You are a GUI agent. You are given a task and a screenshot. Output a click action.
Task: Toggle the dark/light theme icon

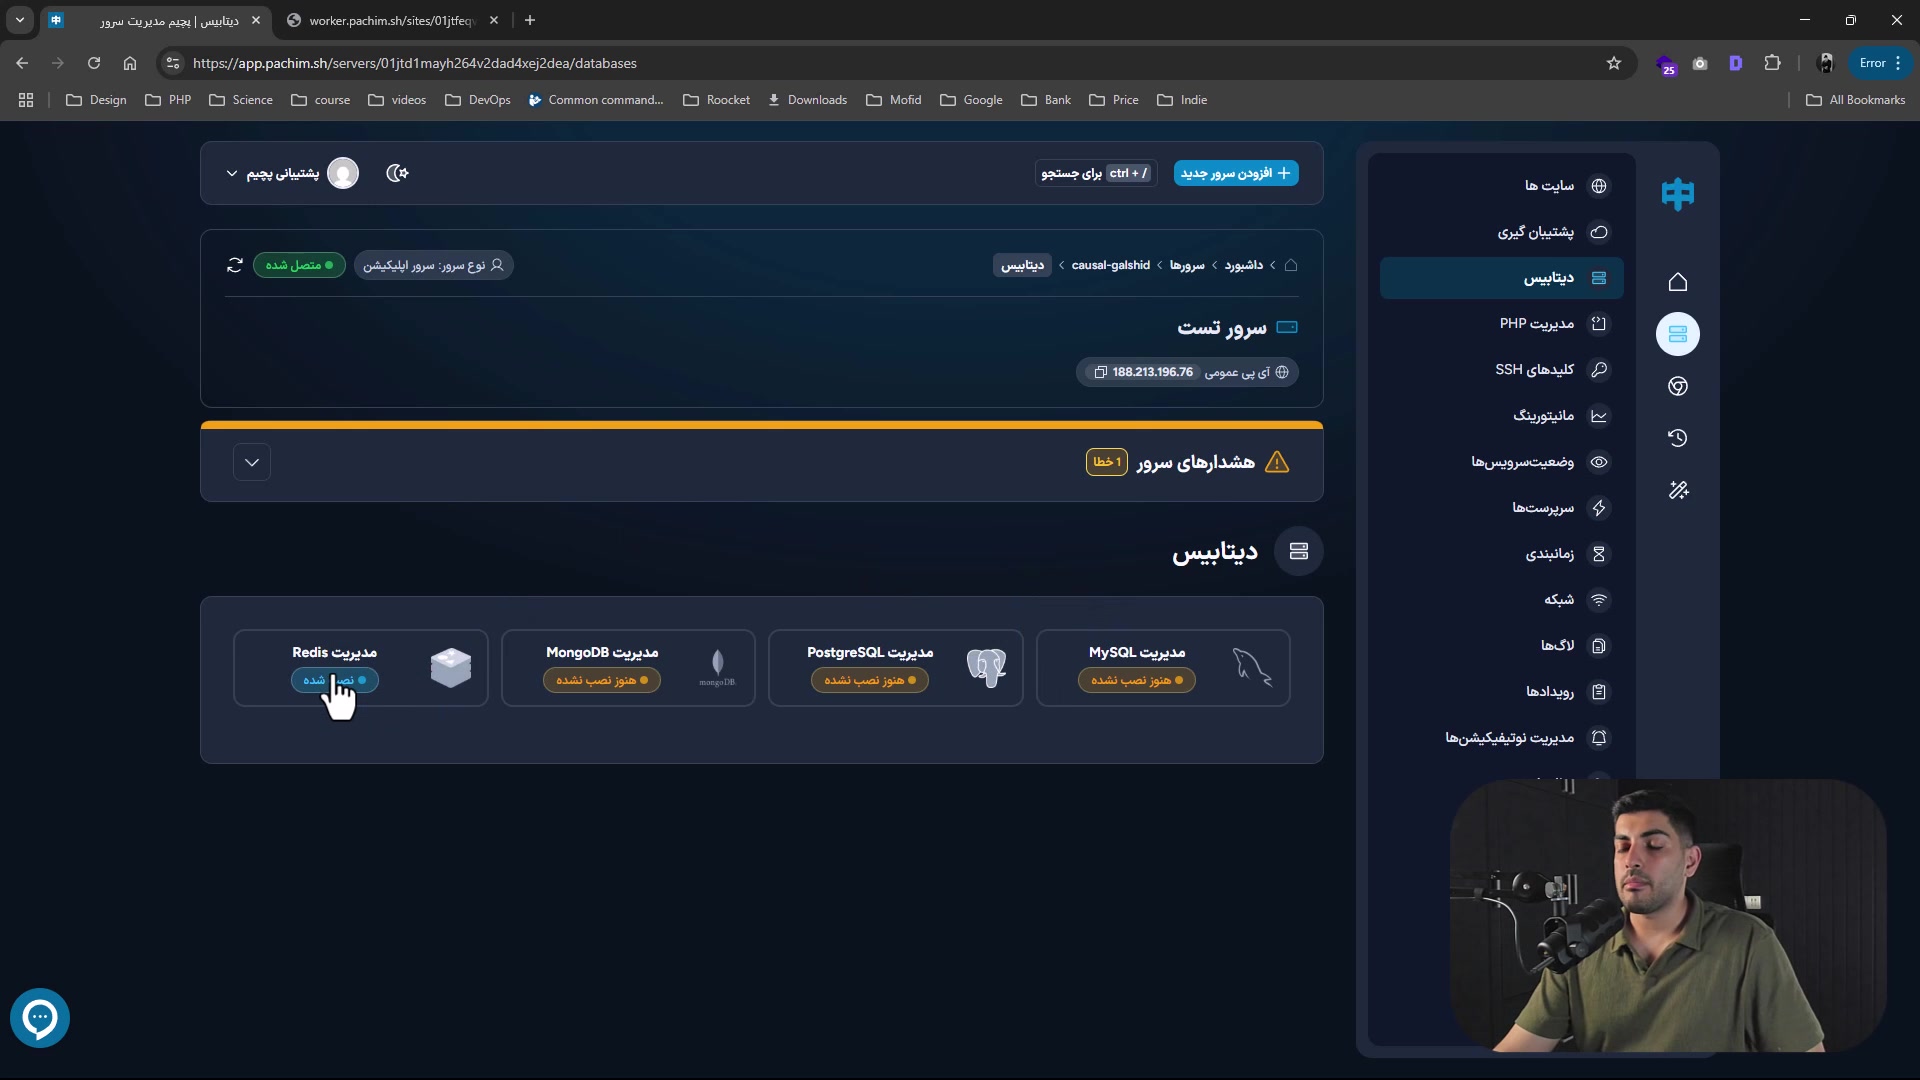point(397,173)
